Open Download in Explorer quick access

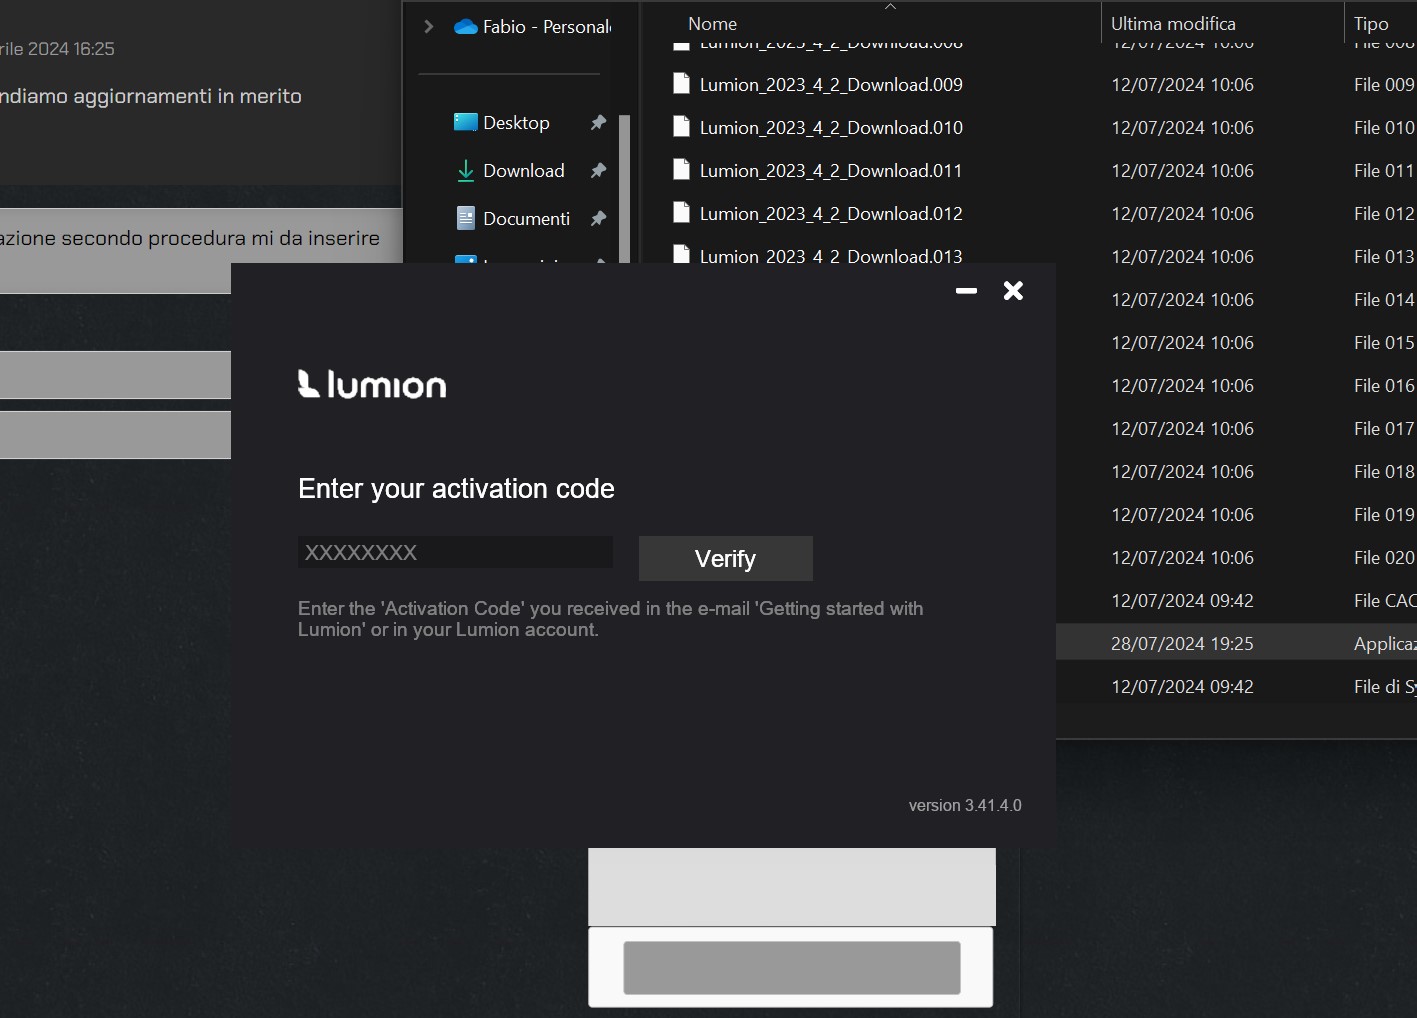524,171
